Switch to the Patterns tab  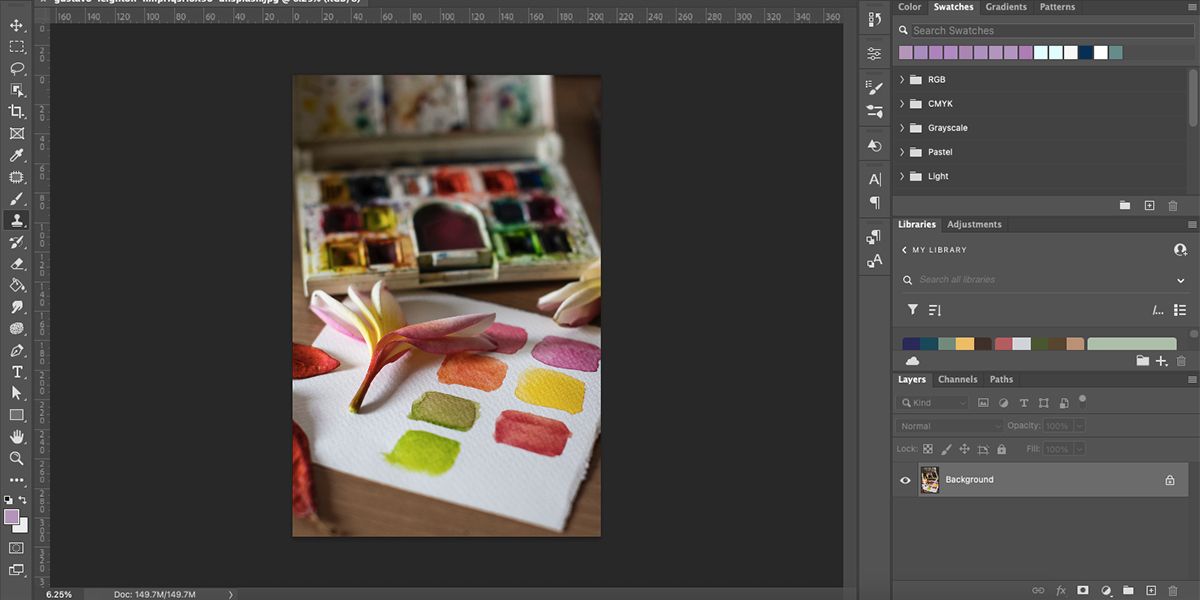1057,7
